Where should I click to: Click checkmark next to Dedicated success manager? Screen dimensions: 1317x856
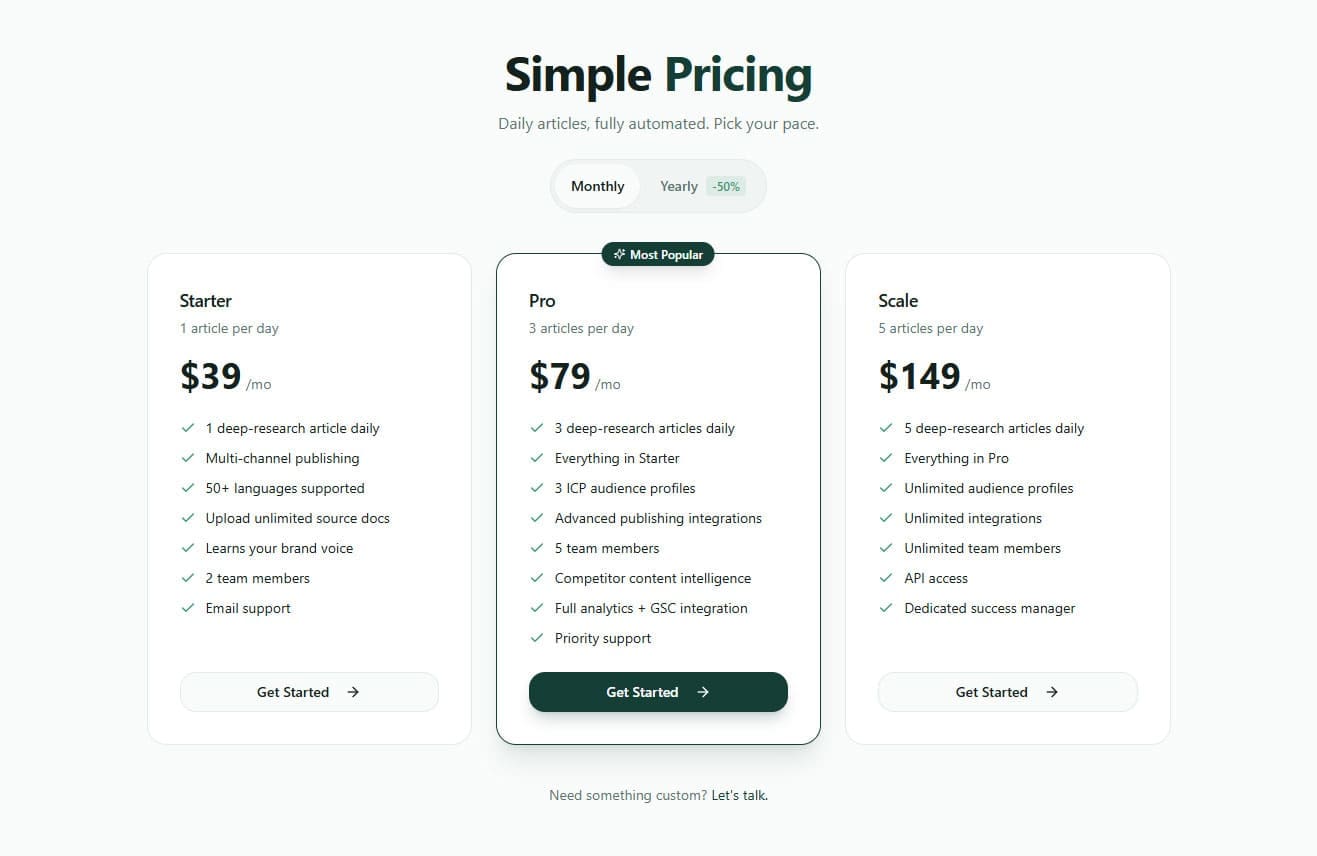pyautogui.click(x=886, y=608)
